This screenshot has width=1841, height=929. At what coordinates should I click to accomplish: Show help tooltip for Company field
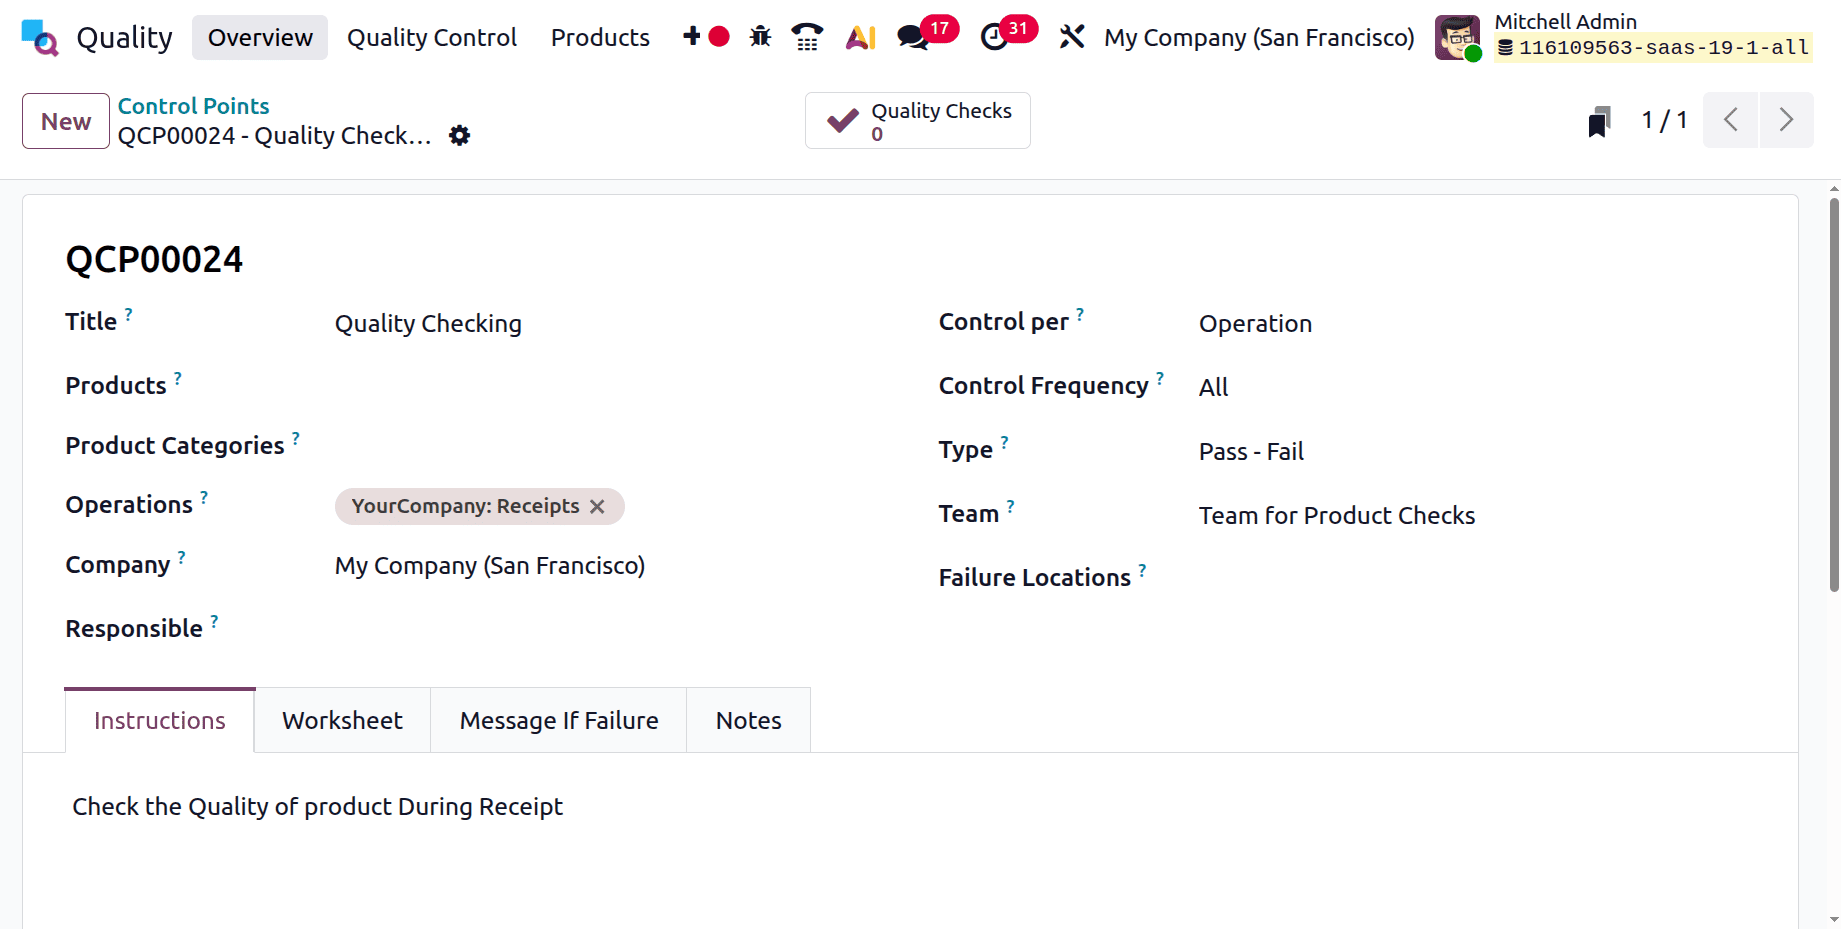(x=182, y=557)
